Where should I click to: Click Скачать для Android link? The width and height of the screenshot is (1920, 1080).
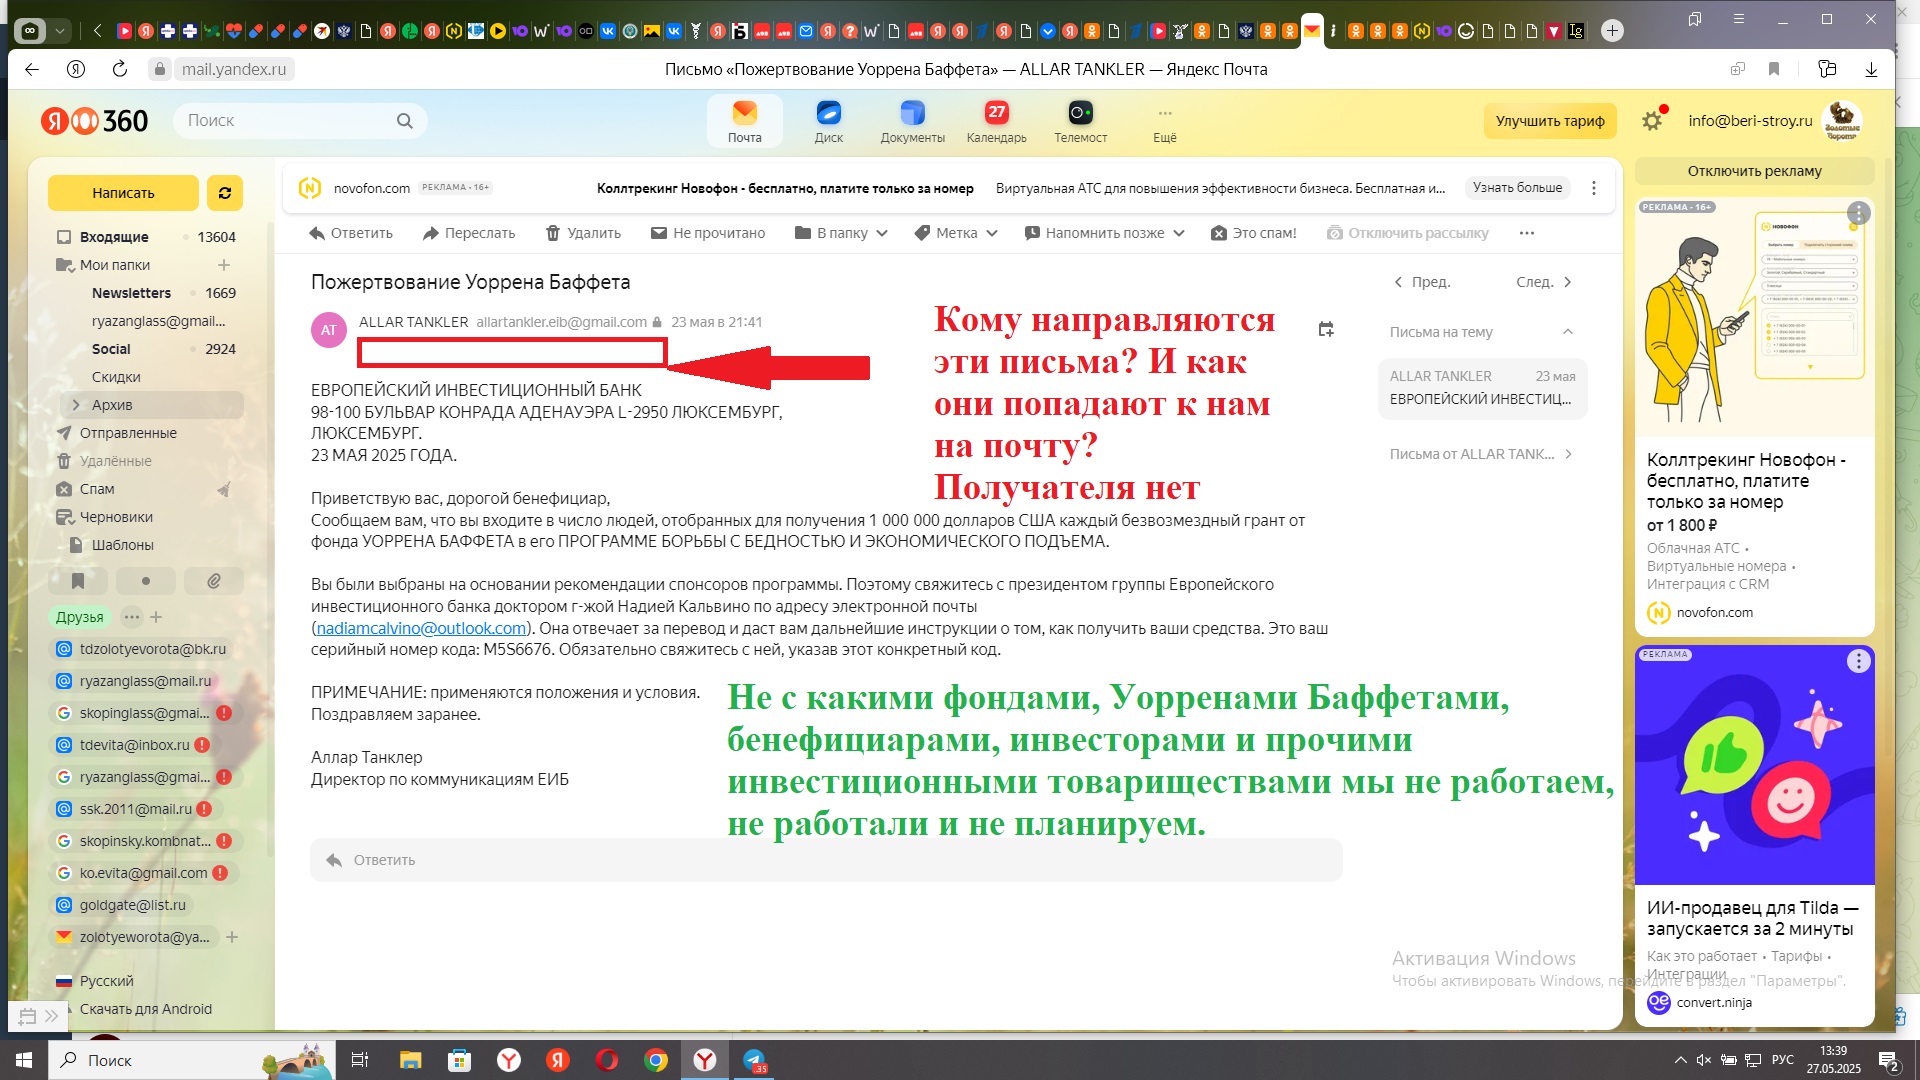click(x=145, y=1009)
